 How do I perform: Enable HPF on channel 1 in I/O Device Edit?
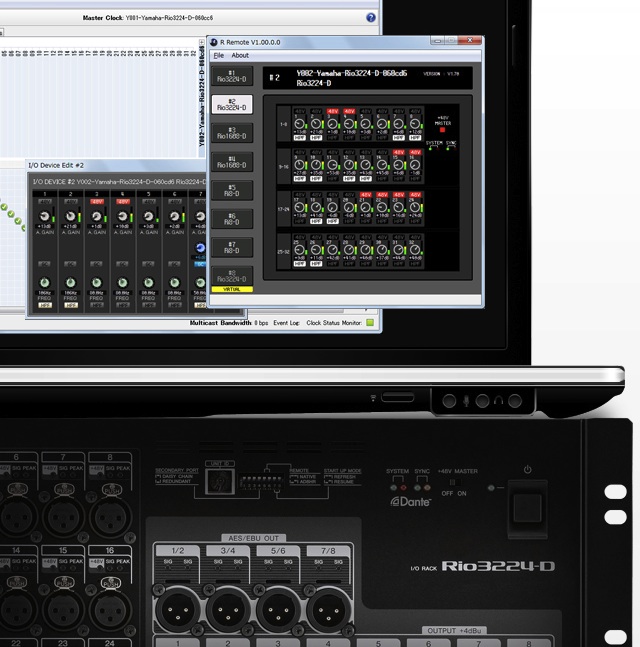[x=45, y=304]
